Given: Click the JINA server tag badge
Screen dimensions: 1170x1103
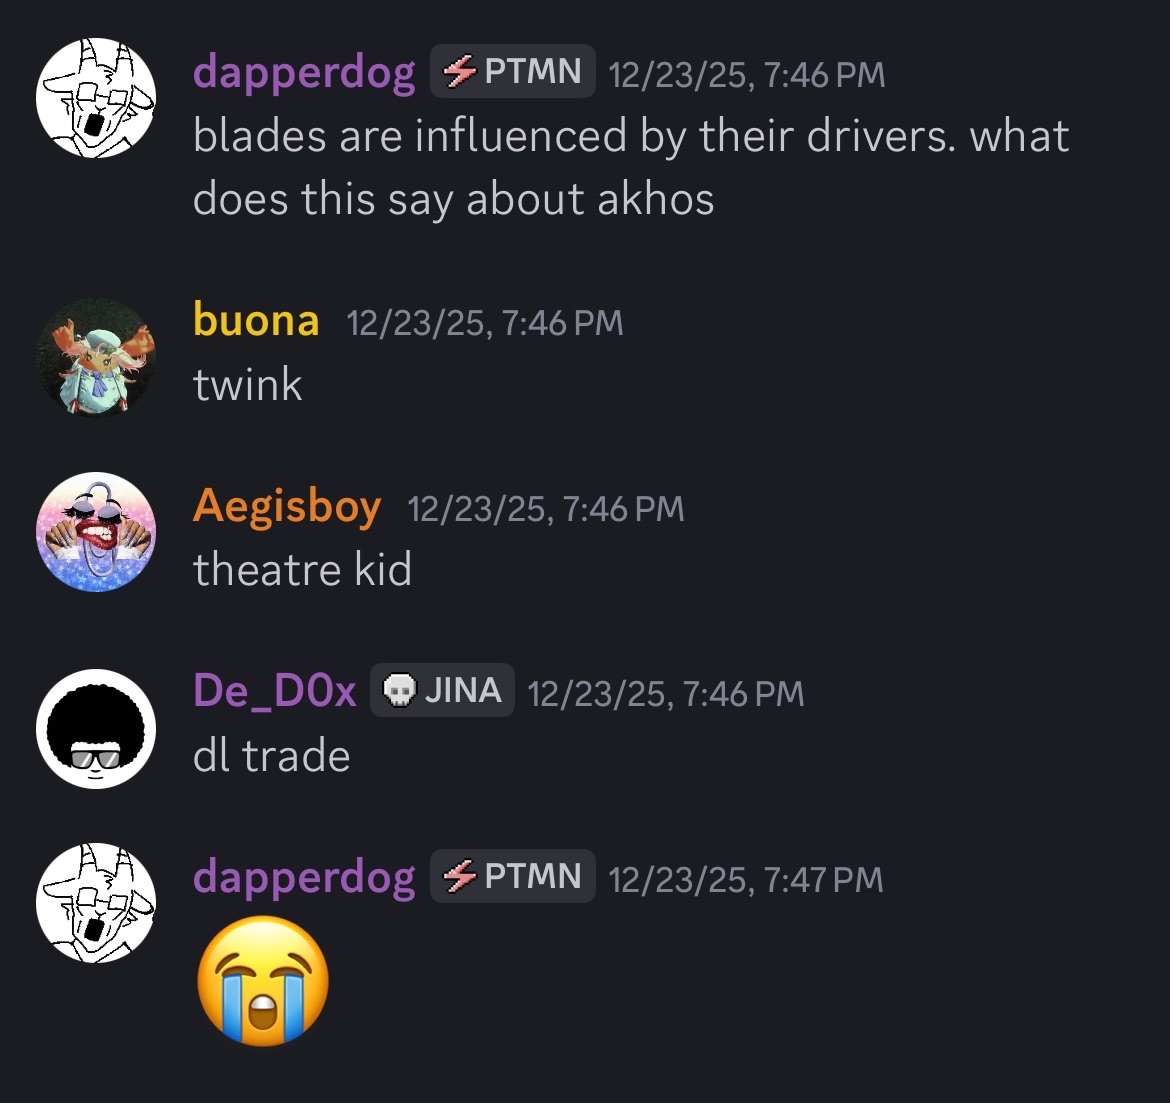Looking at the screenshot, I should [442, 690].
